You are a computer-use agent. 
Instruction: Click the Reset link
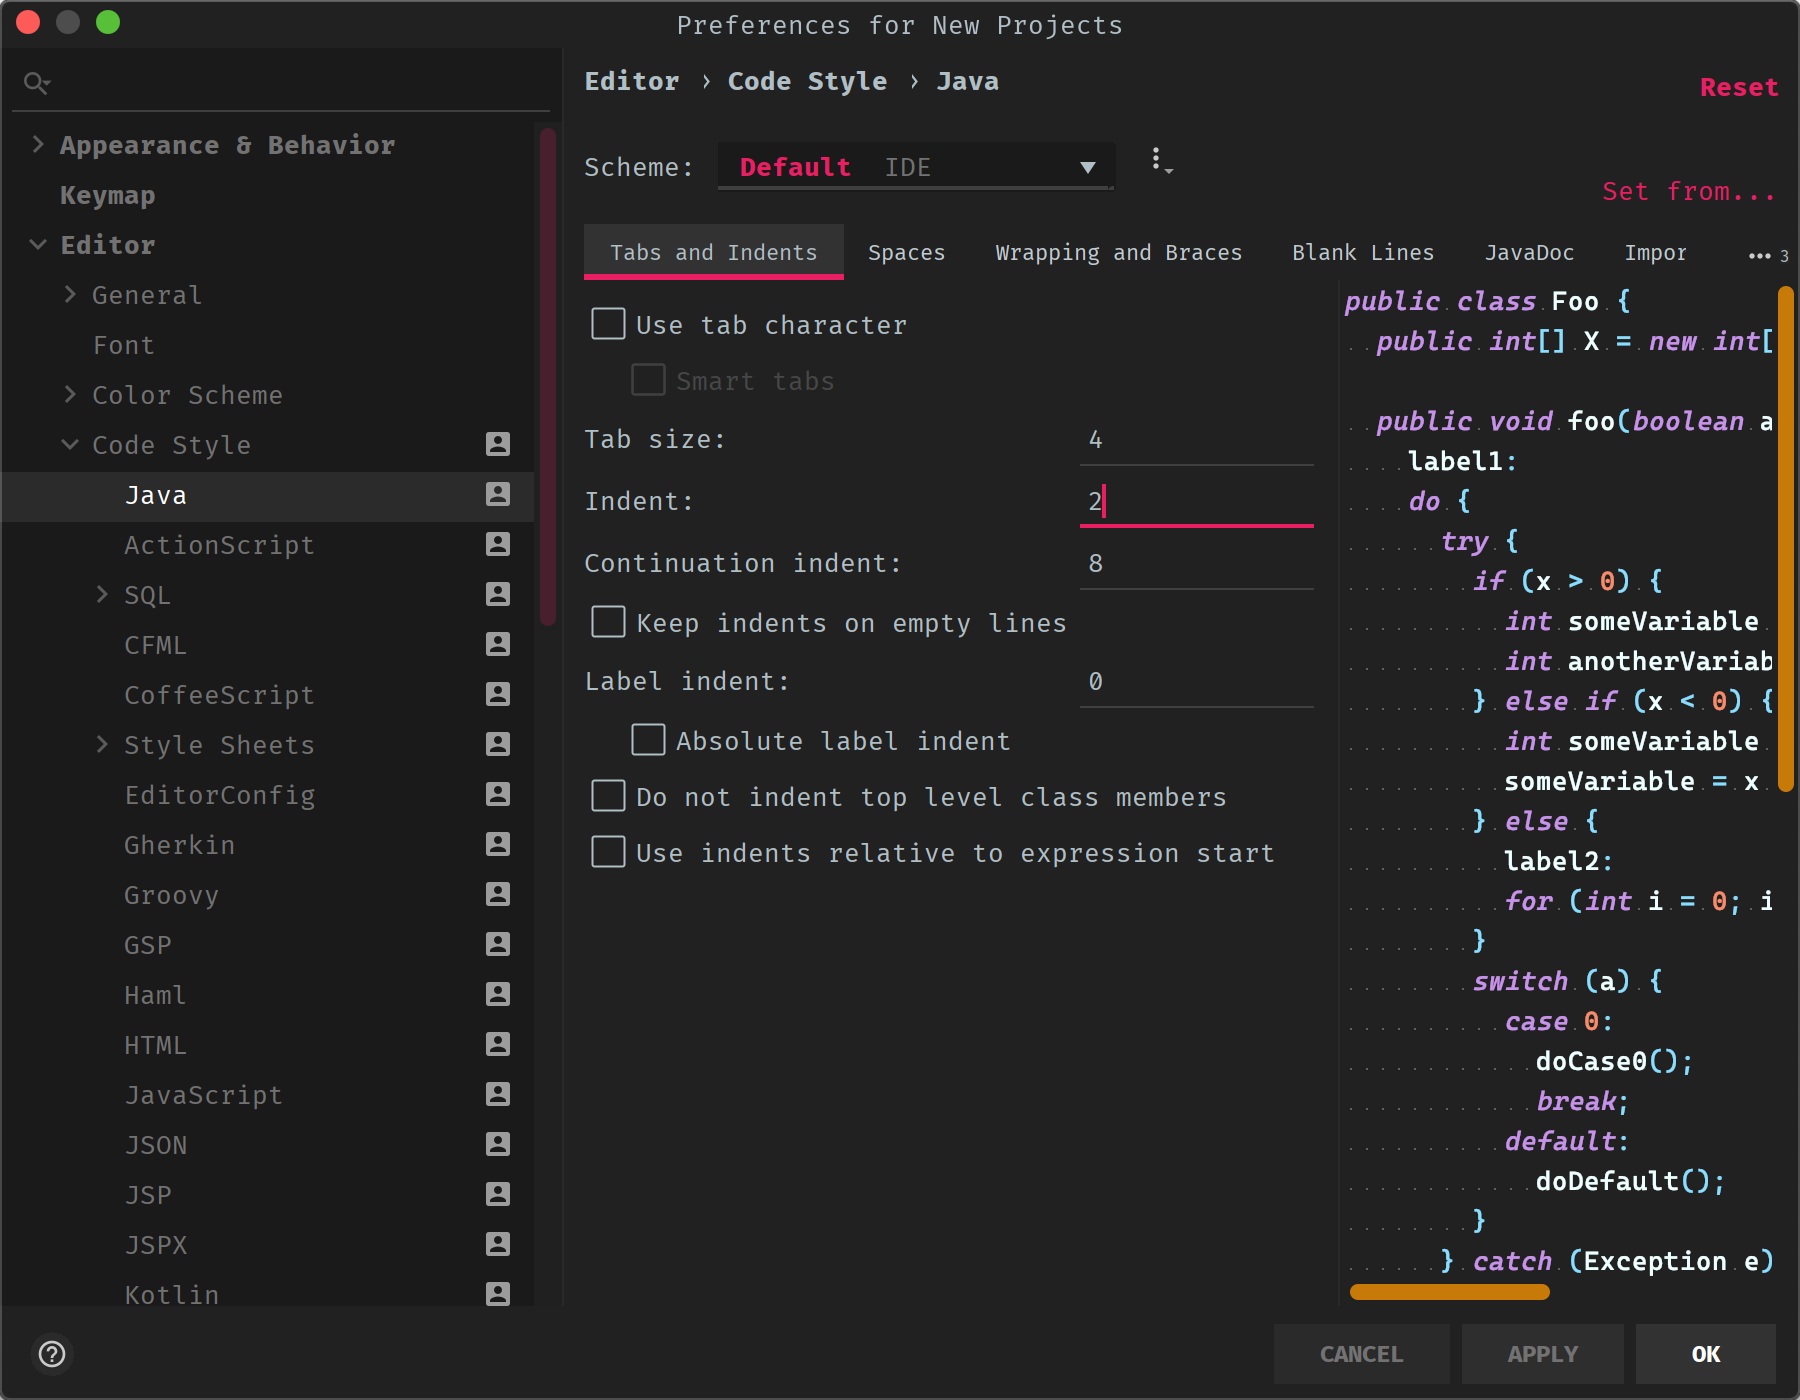pos(1739,87)
